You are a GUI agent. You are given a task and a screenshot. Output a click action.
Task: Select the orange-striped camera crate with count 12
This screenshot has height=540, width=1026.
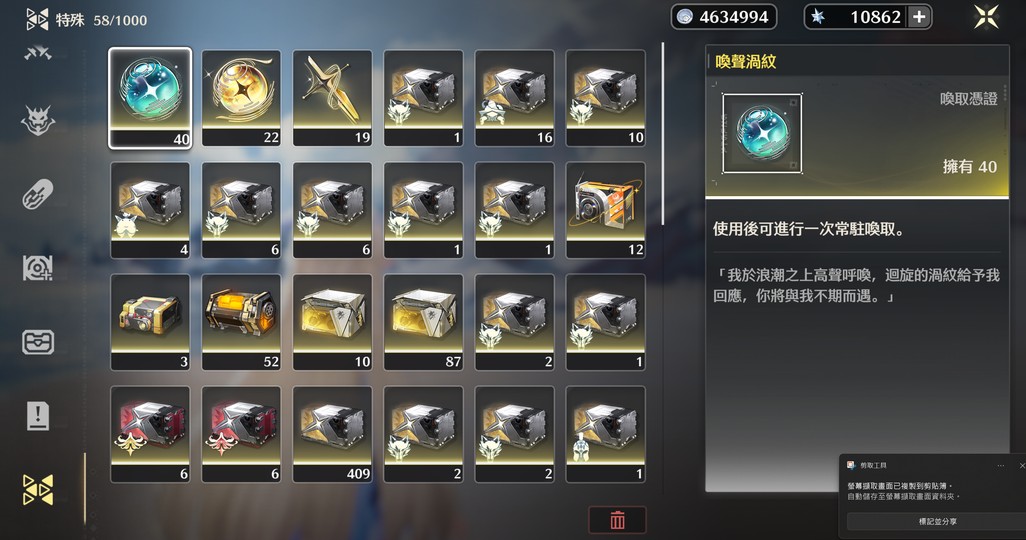(x=606, y=210)
